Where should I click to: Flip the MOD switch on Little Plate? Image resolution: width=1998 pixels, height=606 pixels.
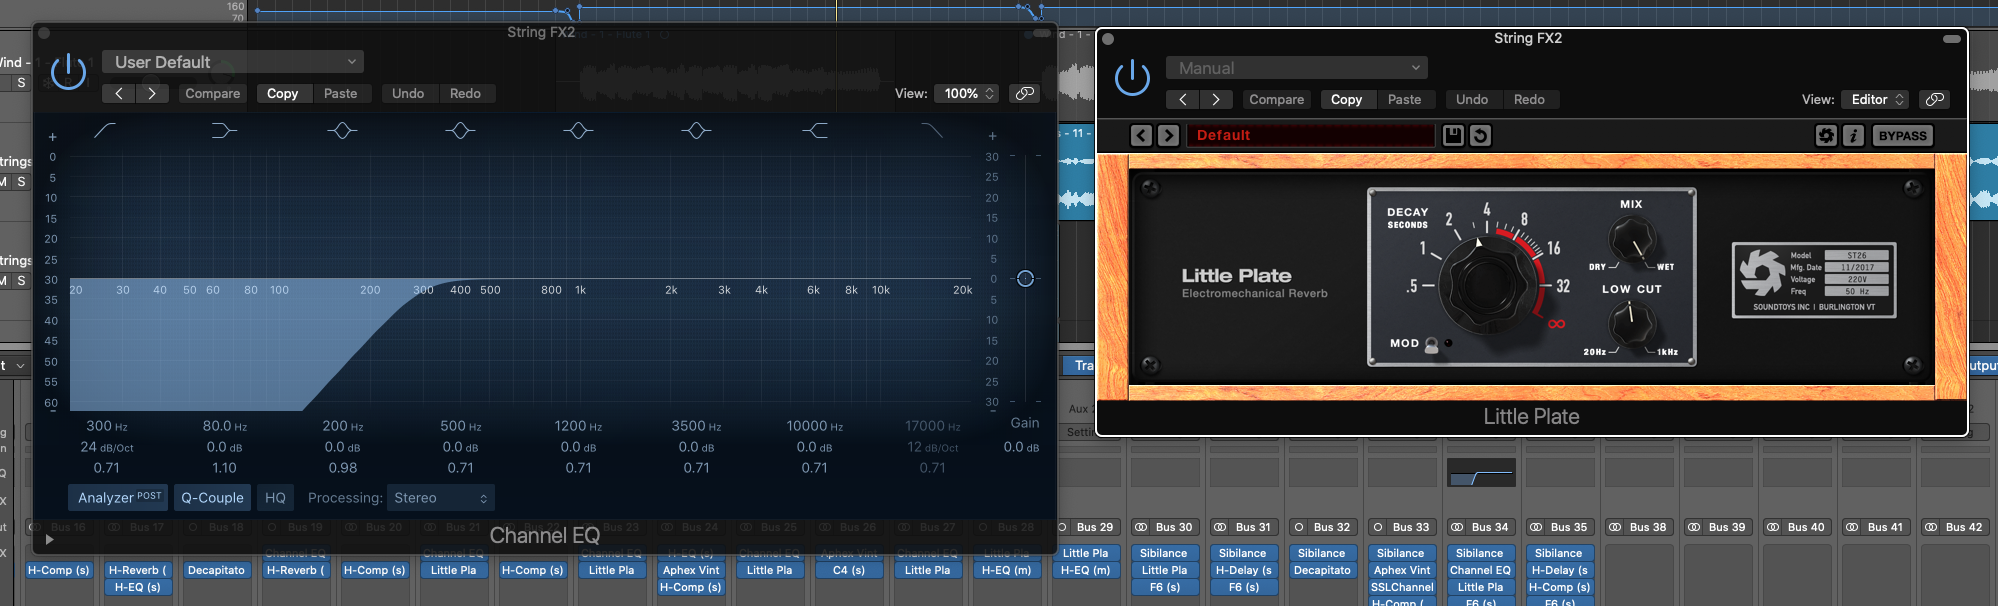click(1432, 345)
